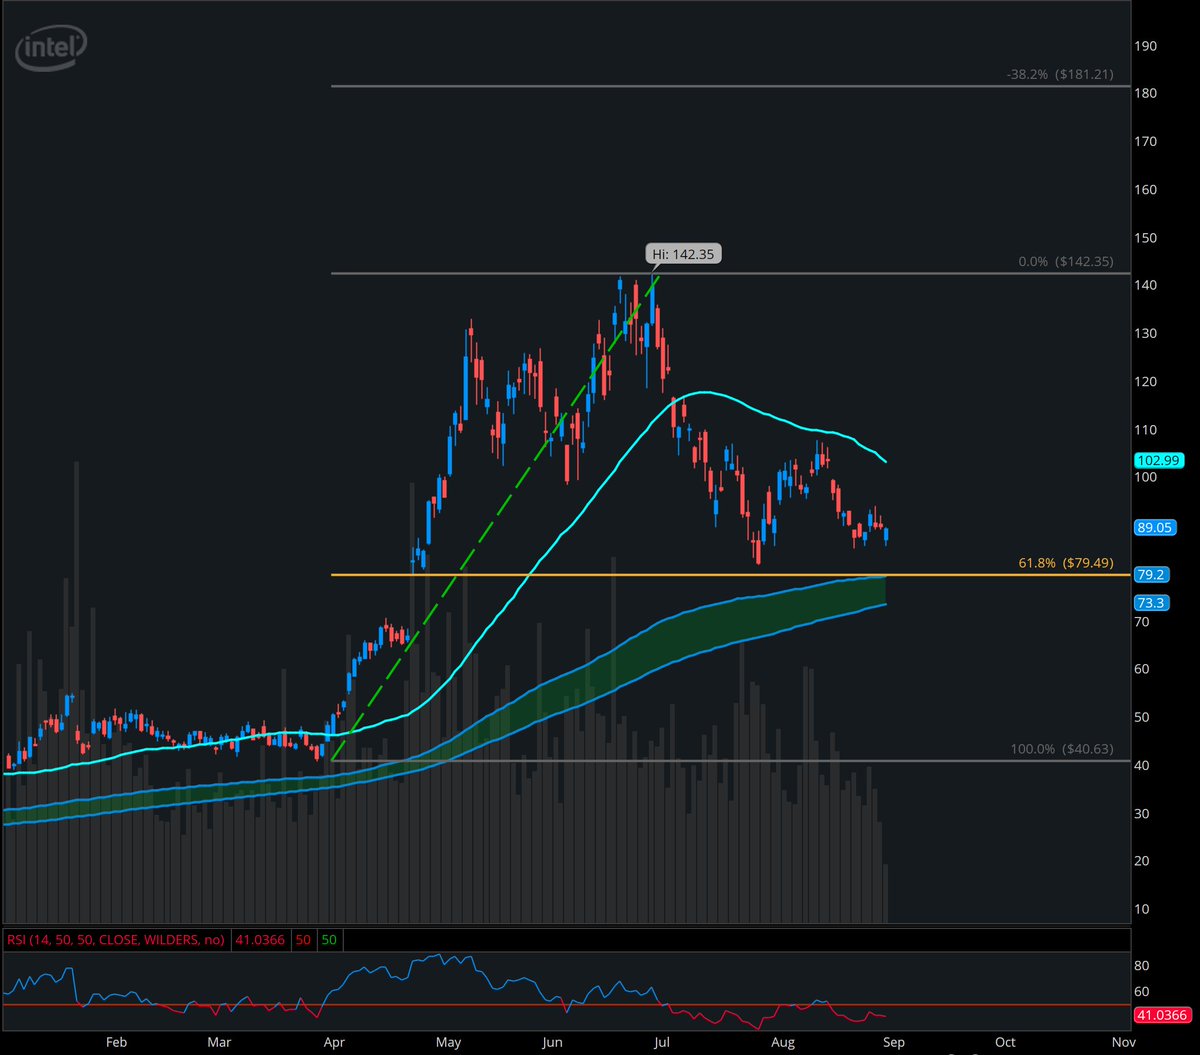Viewport: 1200px width, 1055px height.
Task: Click the Sep date axis label
Action: tap(893, 1042)
